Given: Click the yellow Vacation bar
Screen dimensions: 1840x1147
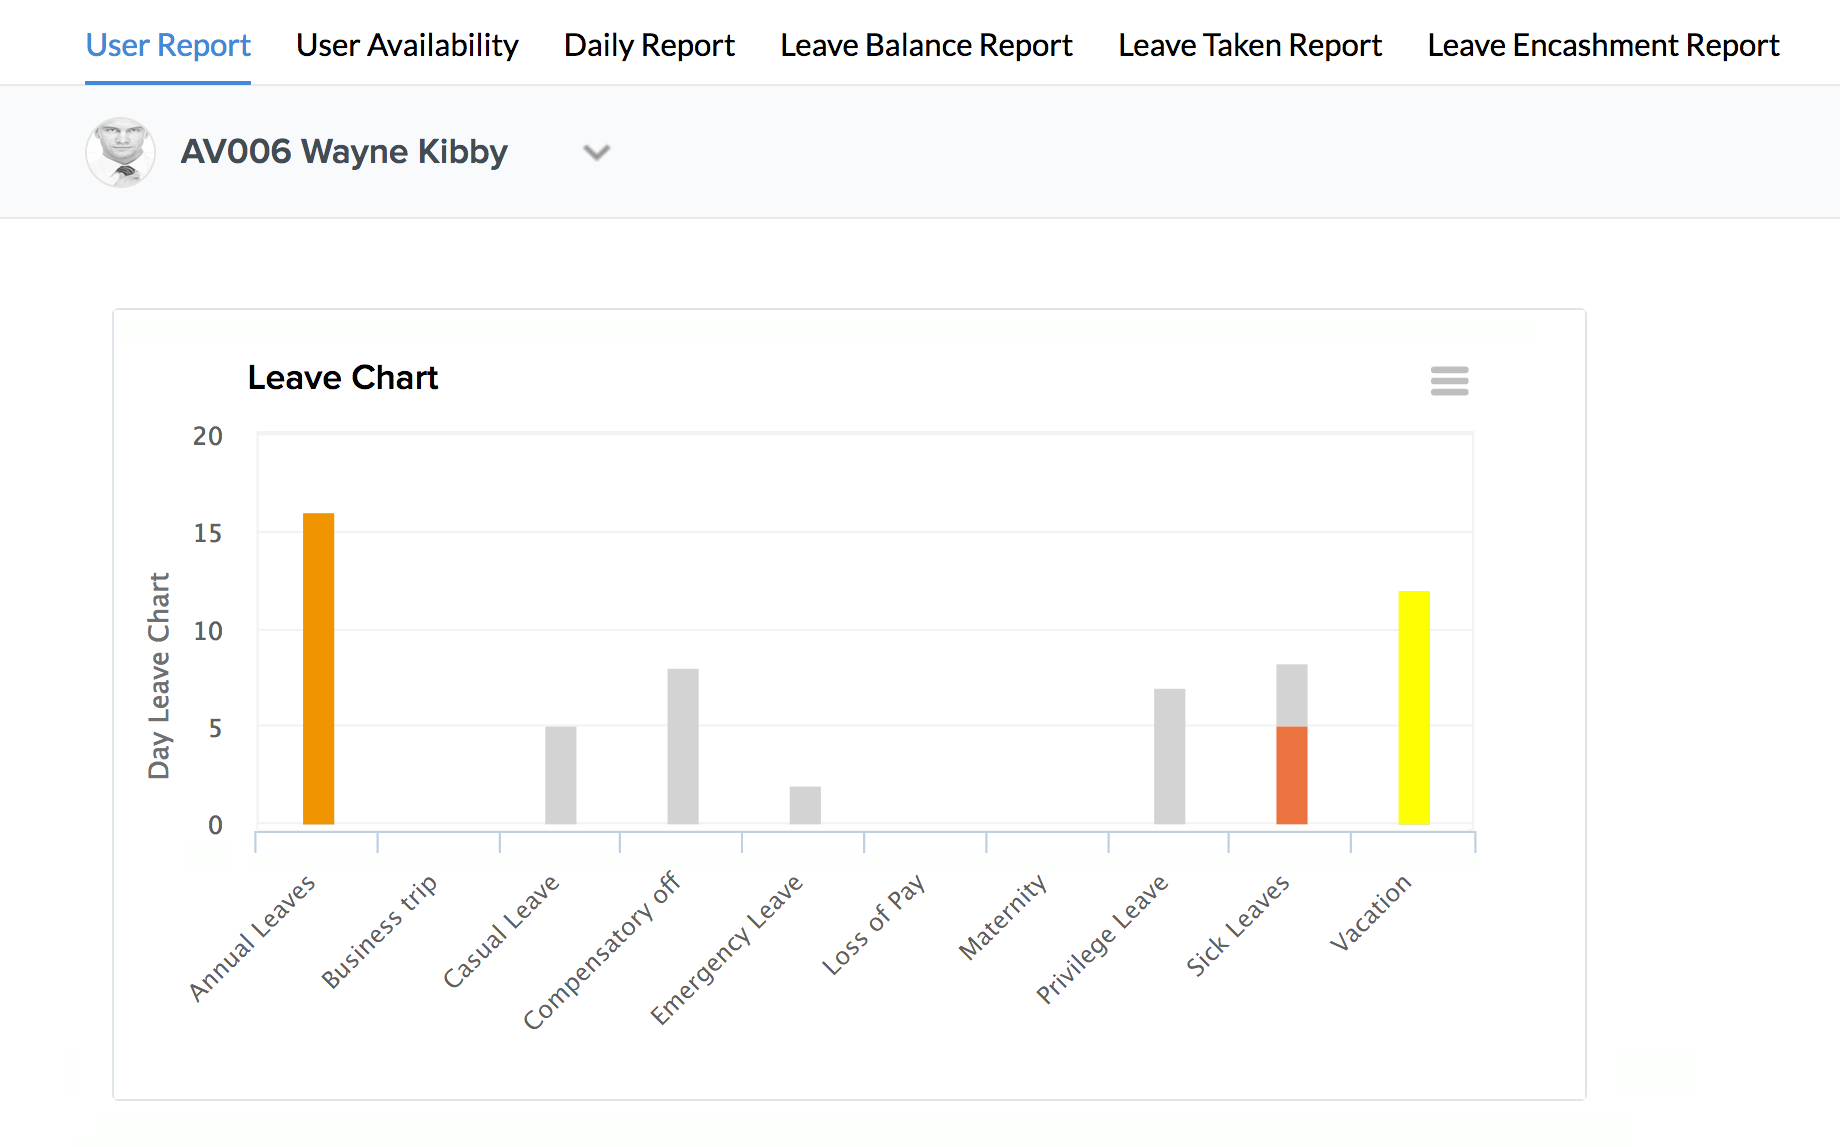Looking at the screenshot, I should tap(1413, 707).
